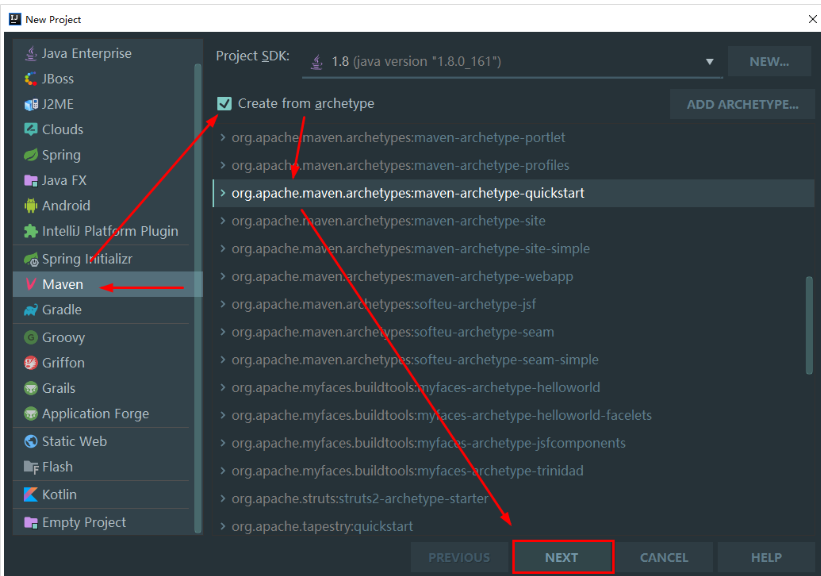821x576 pixels.
Task: Select myfaces-archetype-helloworld archetype row
Action: [513, 387]
